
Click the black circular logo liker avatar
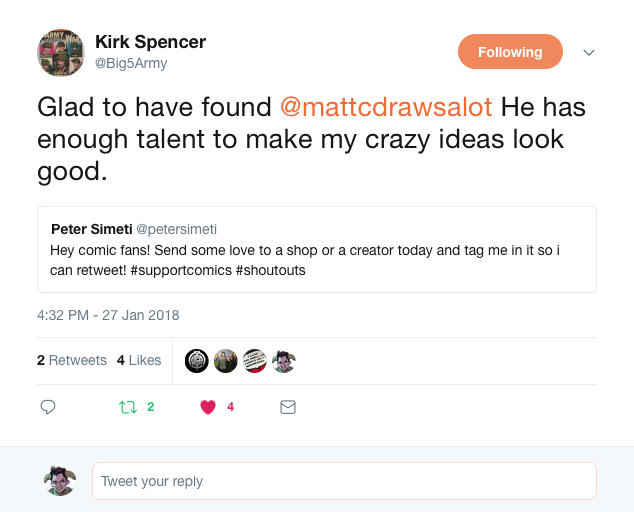coord(197,361)
